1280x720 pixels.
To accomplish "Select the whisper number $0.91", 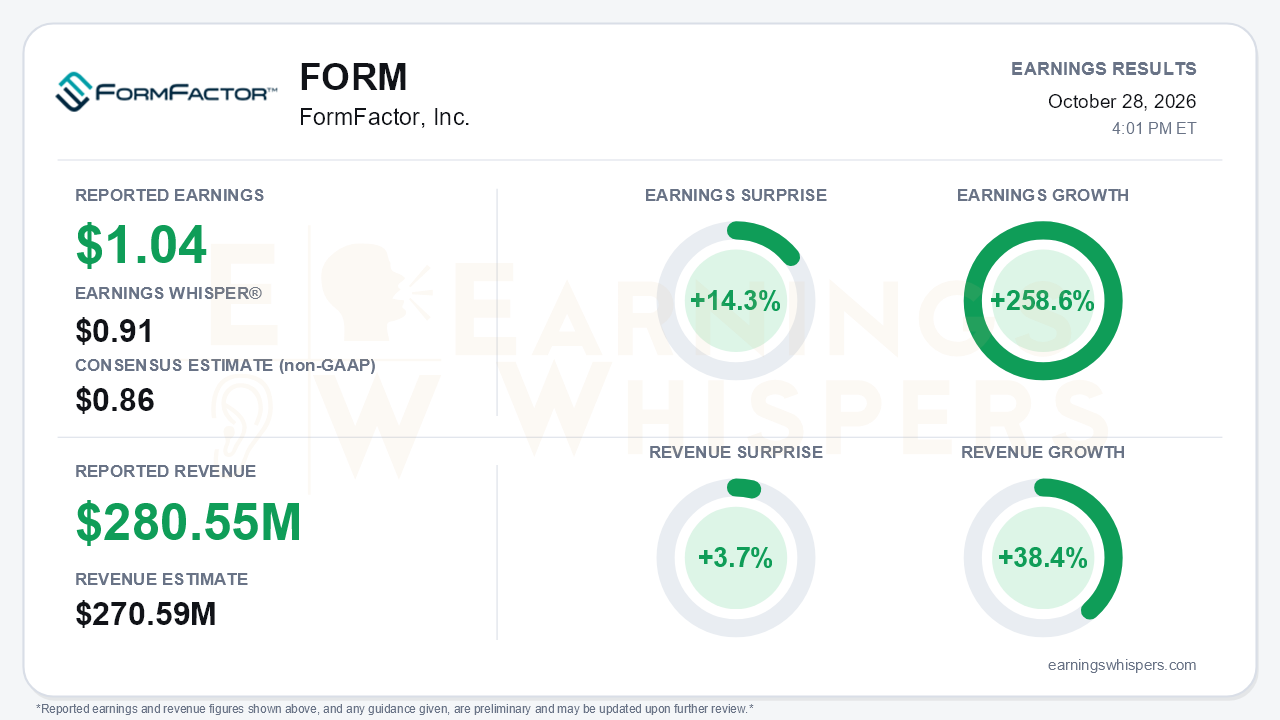I will click(x=115, y=331).
